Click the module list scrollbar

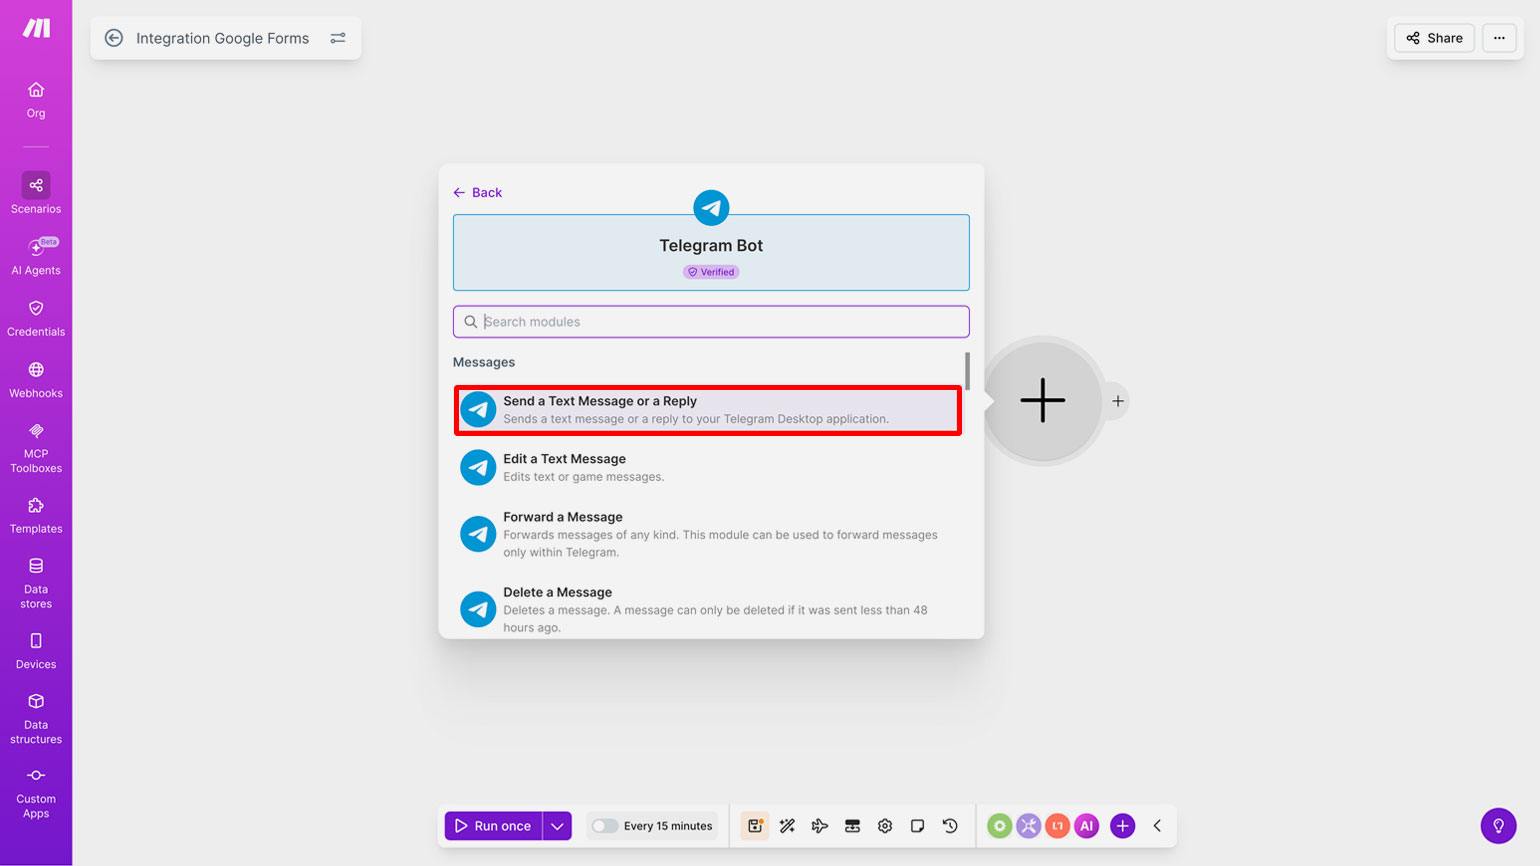point(967,371)
